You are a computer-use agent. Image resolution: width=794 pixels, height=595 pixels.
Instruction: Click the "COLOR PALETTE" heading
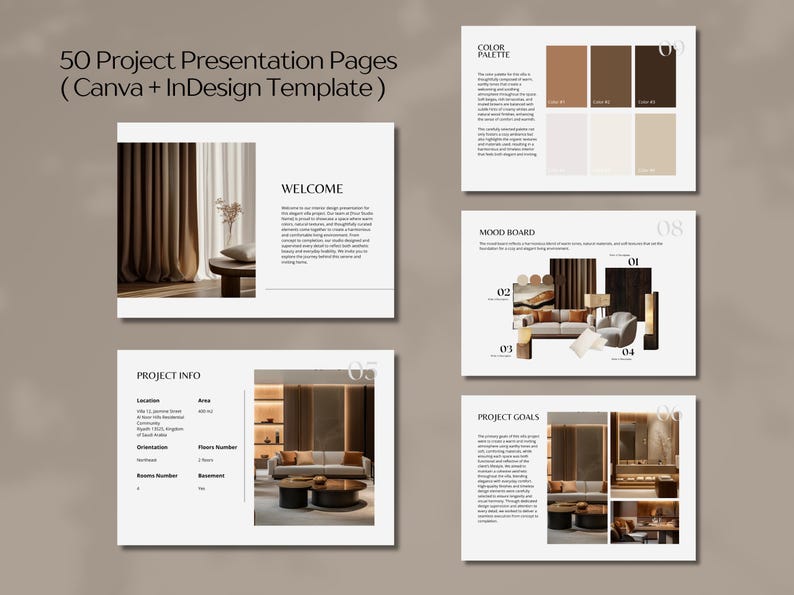(493, 51)
